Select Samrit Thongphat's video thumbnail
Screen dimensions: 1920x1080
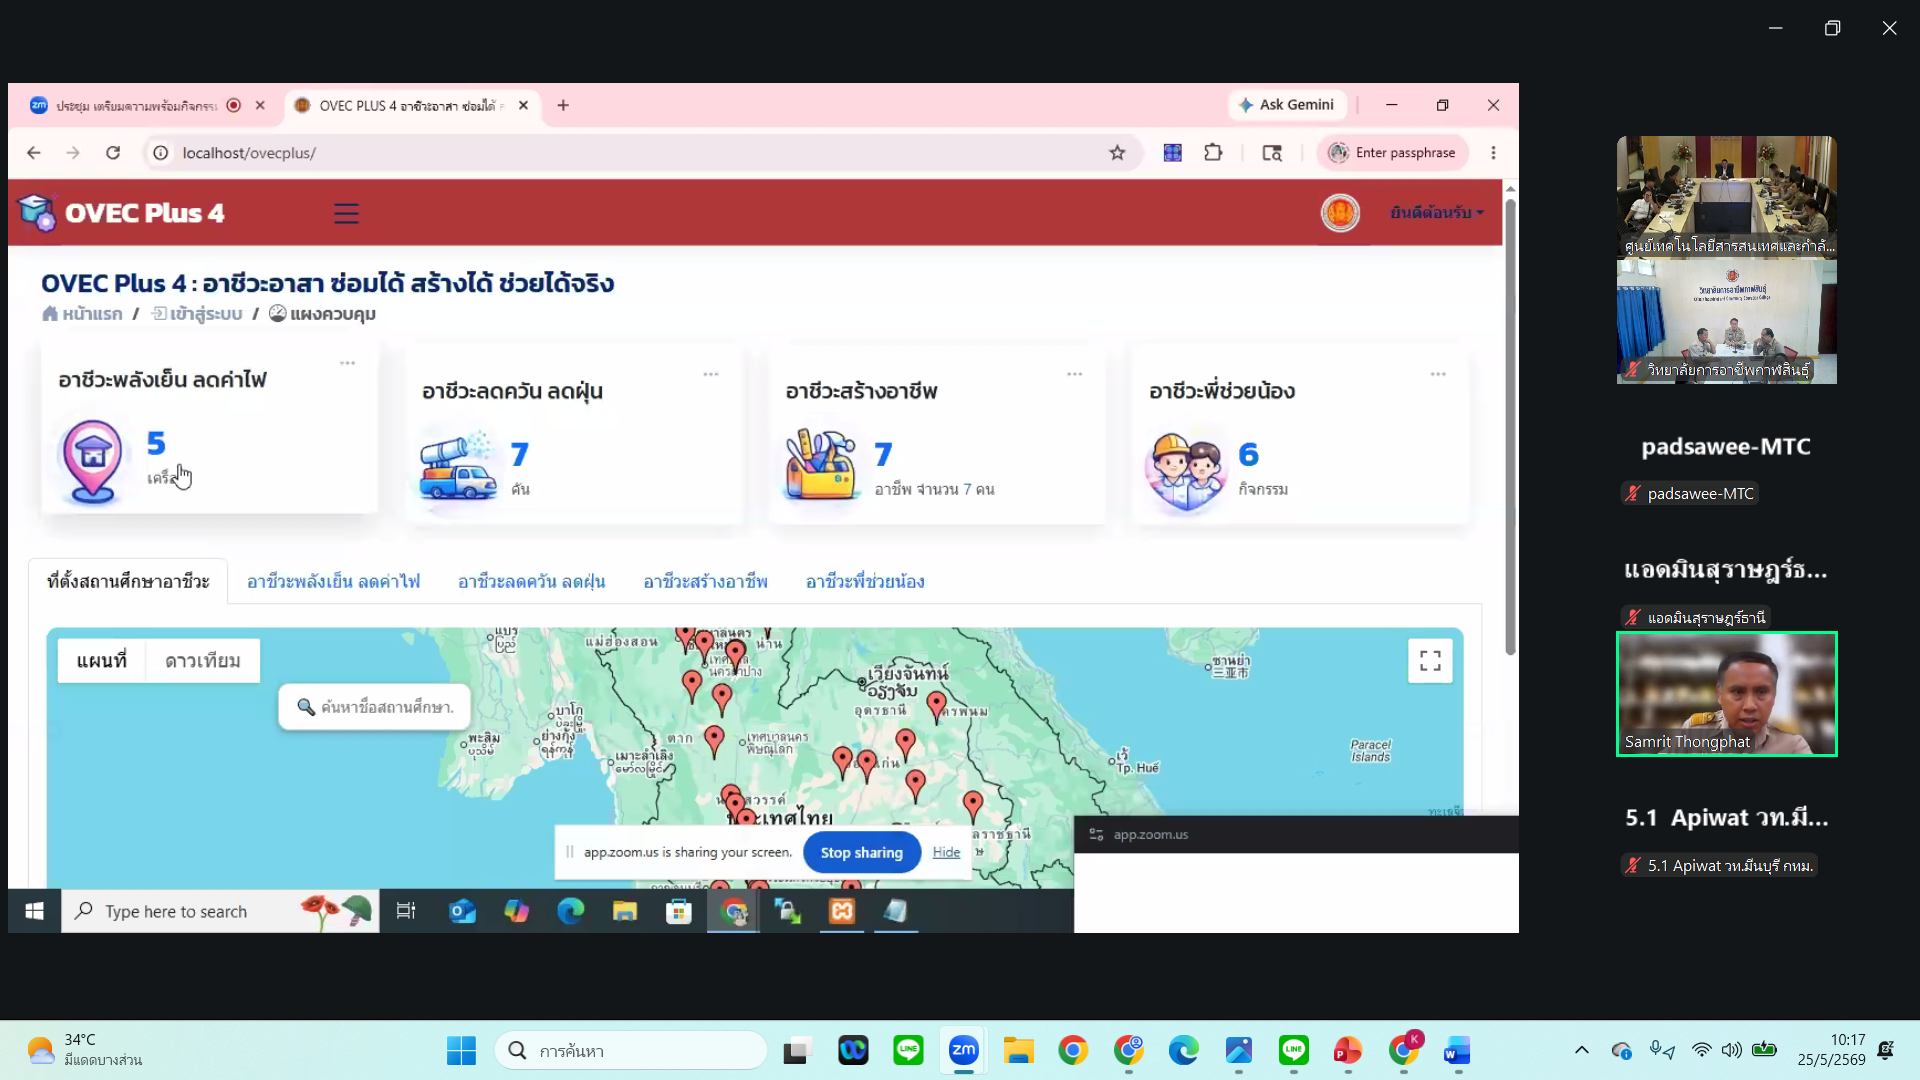[x=1727, y=694]
